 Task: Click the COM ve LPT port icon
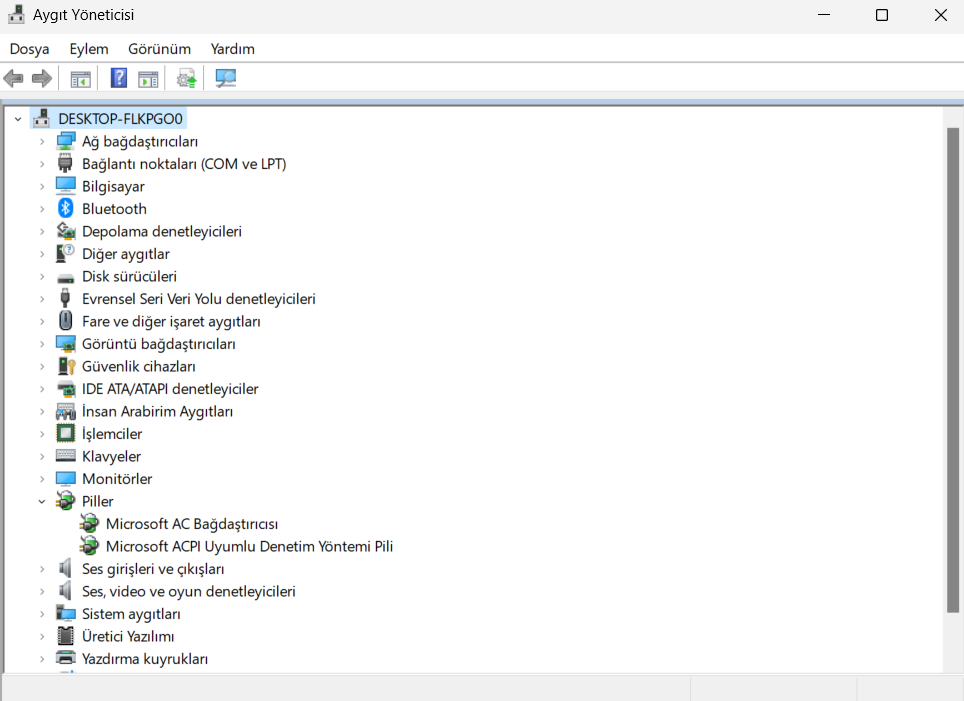click(x=65, y=164)
